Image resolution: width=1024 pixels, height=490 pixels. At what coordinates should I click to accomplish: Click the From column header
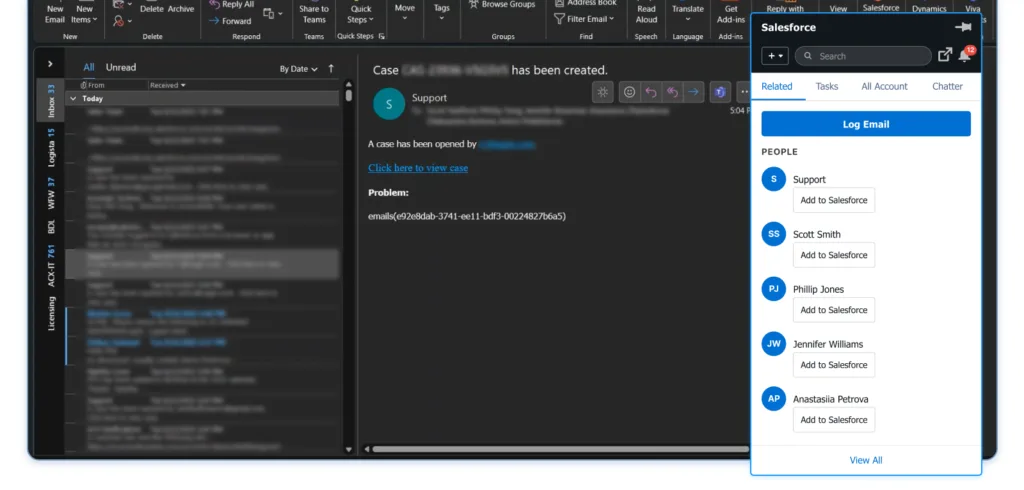click(x=96, y=85)
